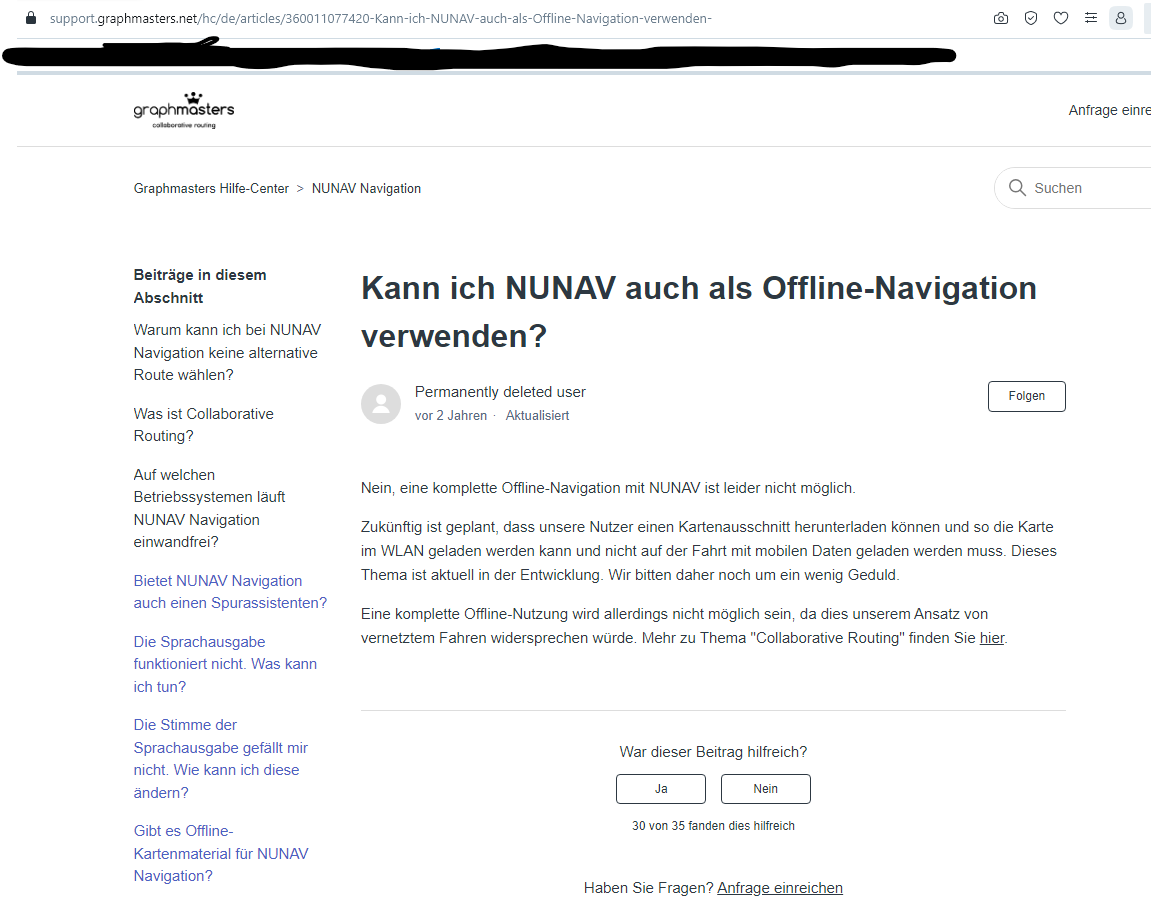
Task: Click the magnifier icon in search box
Action: 1018,188
